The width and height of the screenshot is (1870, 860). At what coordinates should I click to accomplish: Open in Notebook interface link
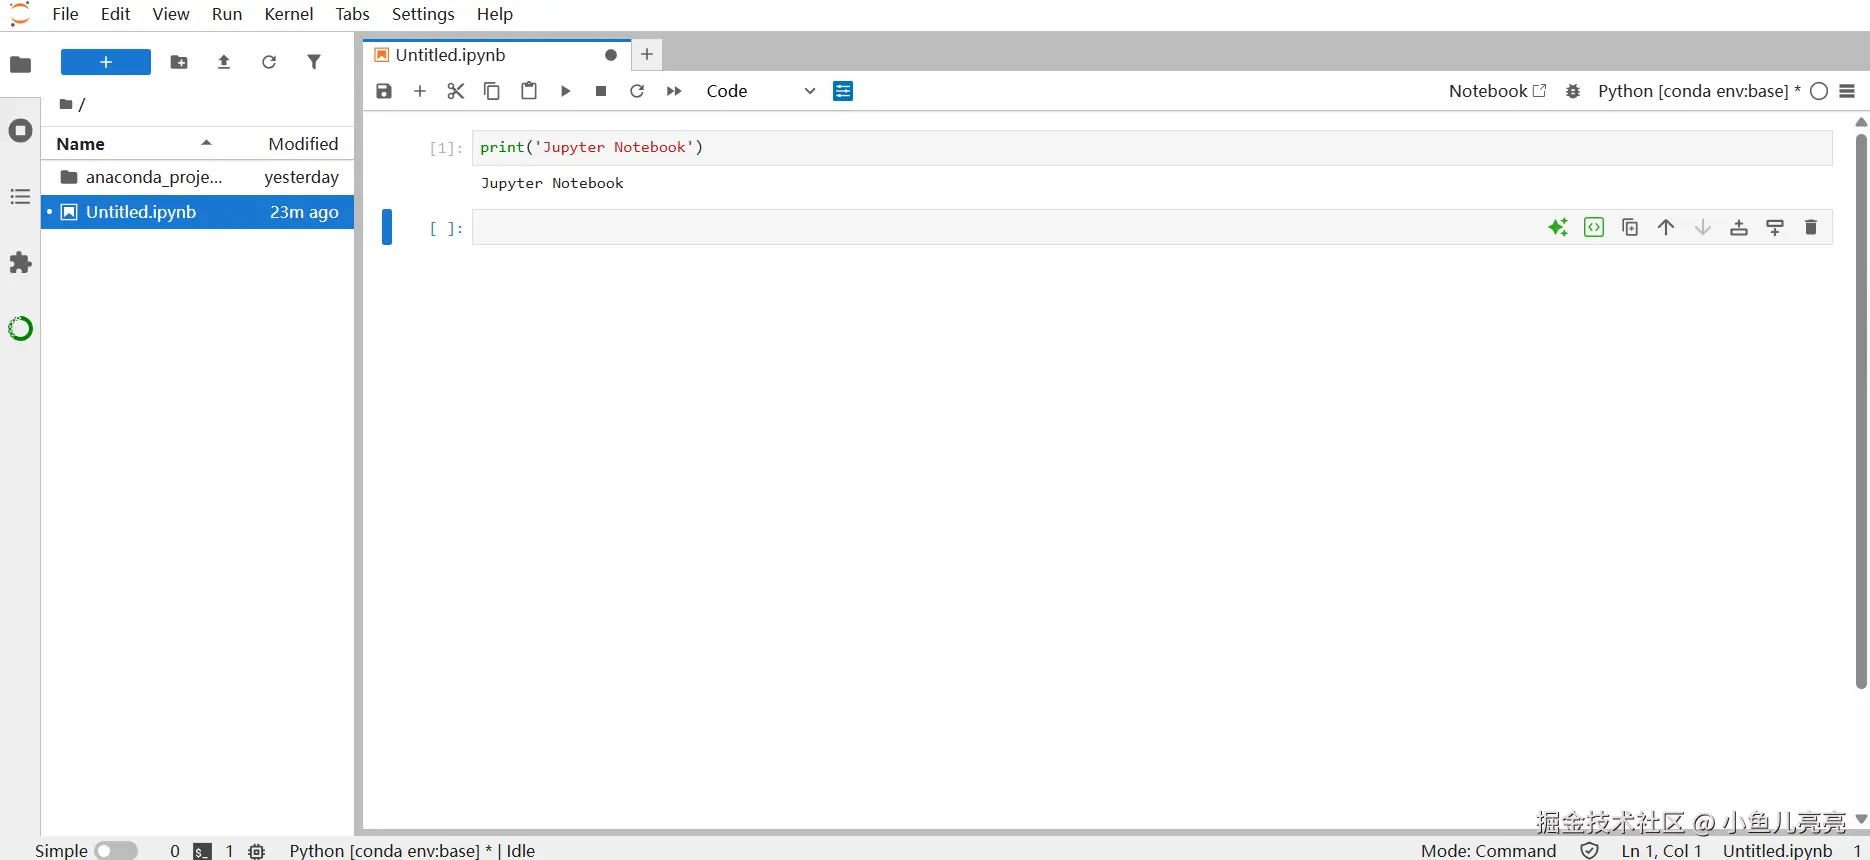point(1497,91)
